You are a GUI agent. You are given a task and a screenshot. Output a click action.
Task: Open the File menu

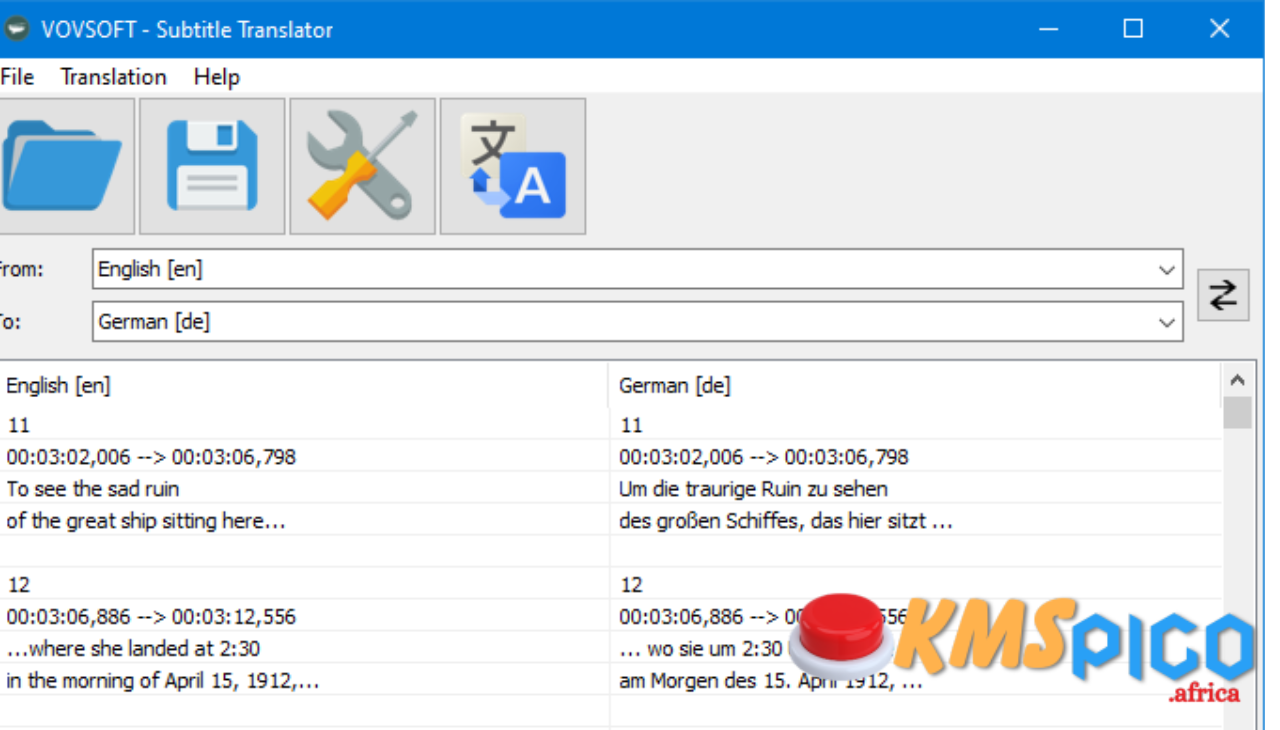(17, 77)
